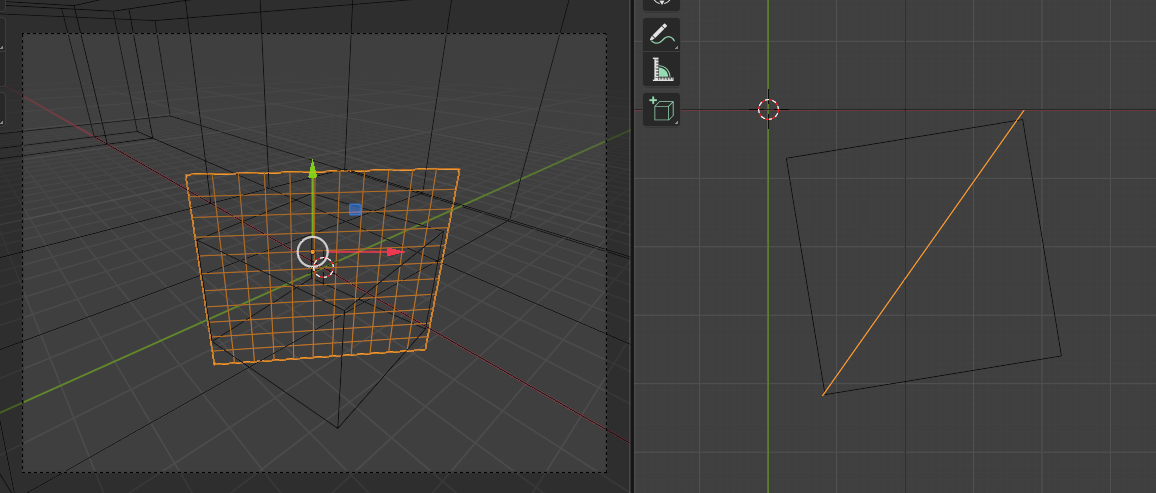Click bottom vertex of black wireframe cube

[x=337, y=428]
